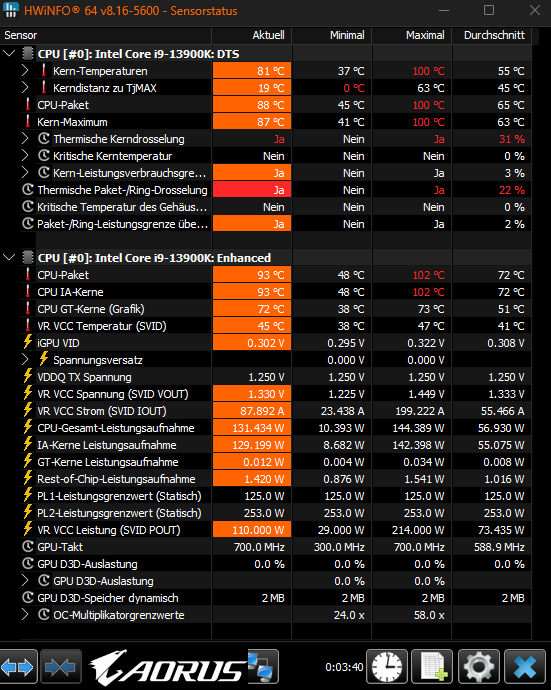Collapse the CPU Enhanced sensor group

pyautogui.click(x=9, y=257)
